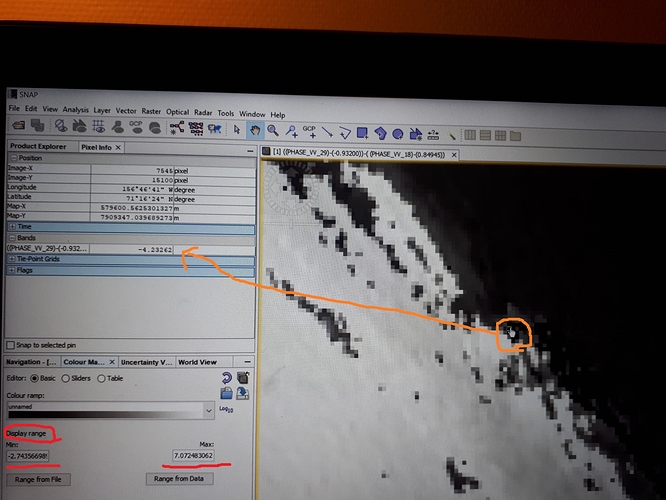Switch to the Uncertainty Visualisation tab
This screenshot has width=666, height=500.
(x=147, y=362)
